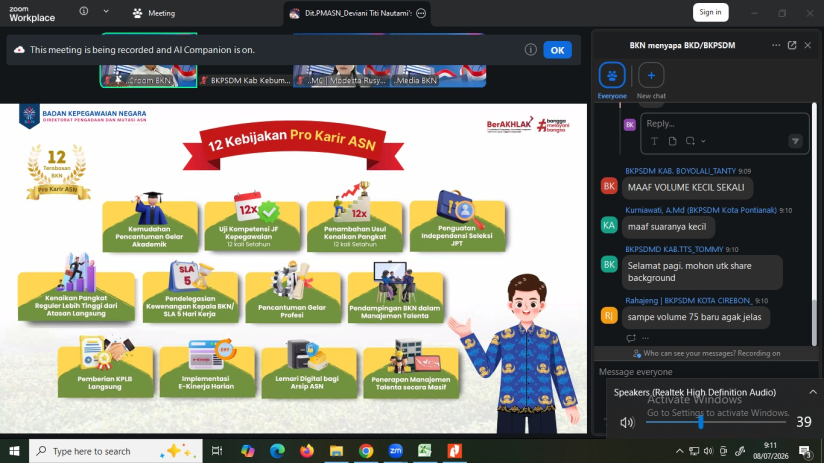Select the Dit.PMASN_Deviani Titi Nautami tab
This screenshot has height=463, width=824.
click(x=357, y=13)
